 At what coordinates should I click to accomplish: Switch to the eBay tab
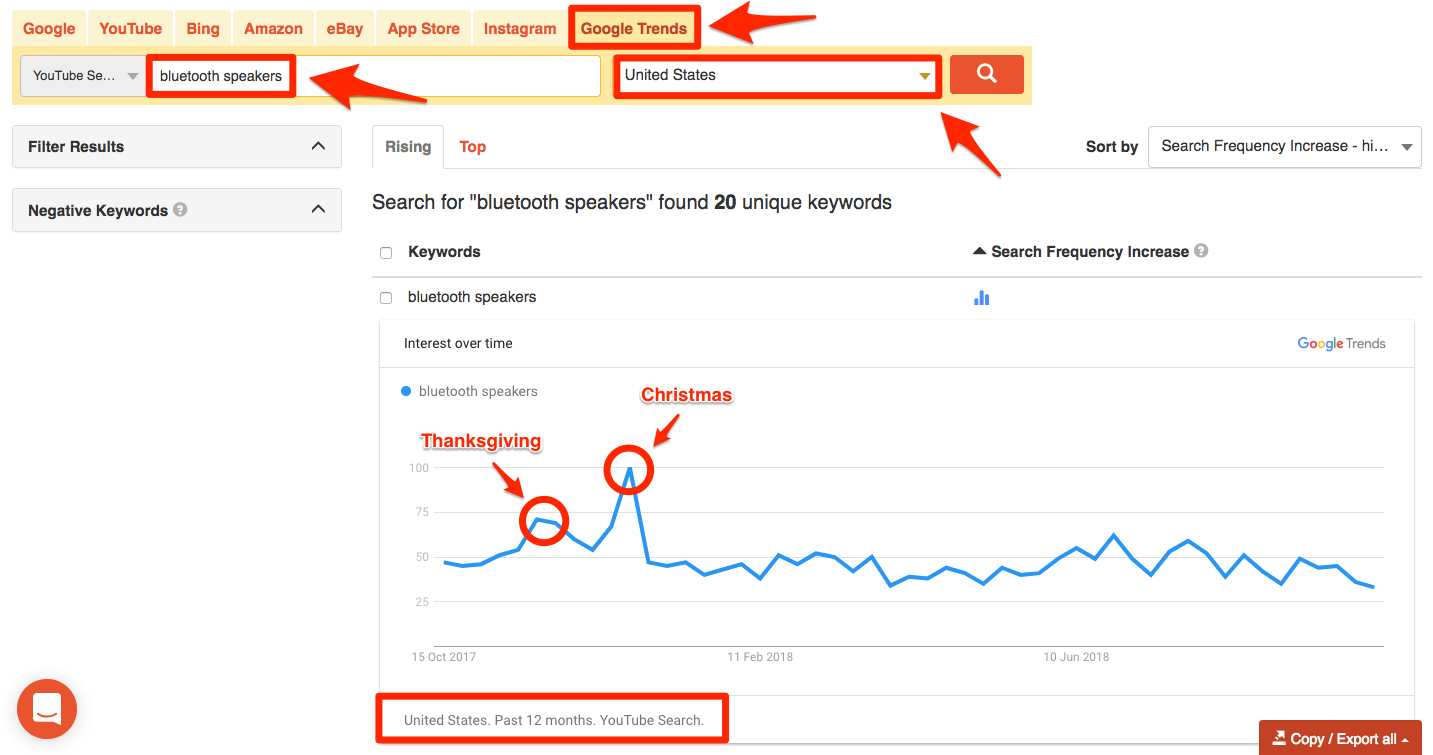pyautogui.click(x=345, y=29)
